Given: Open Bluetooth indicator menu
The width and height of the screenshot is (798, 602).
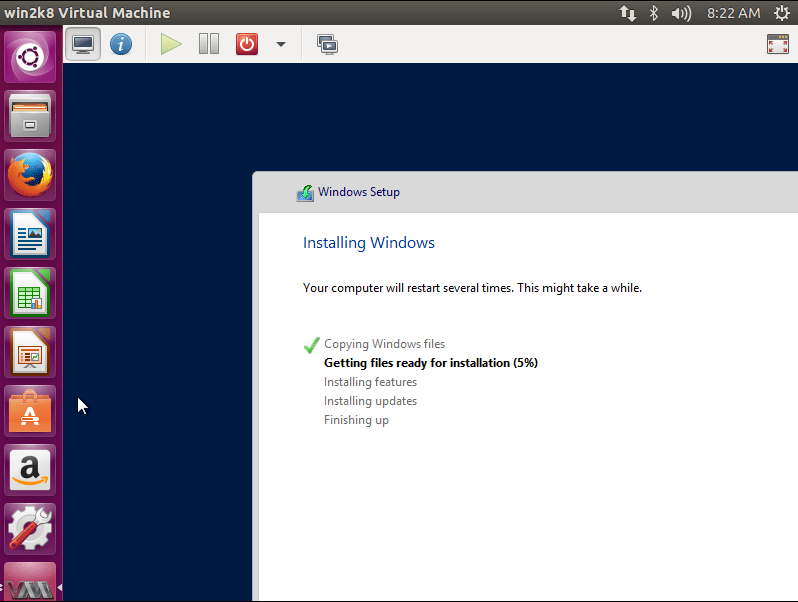Looking at the screenshot, I should (654, 13).
